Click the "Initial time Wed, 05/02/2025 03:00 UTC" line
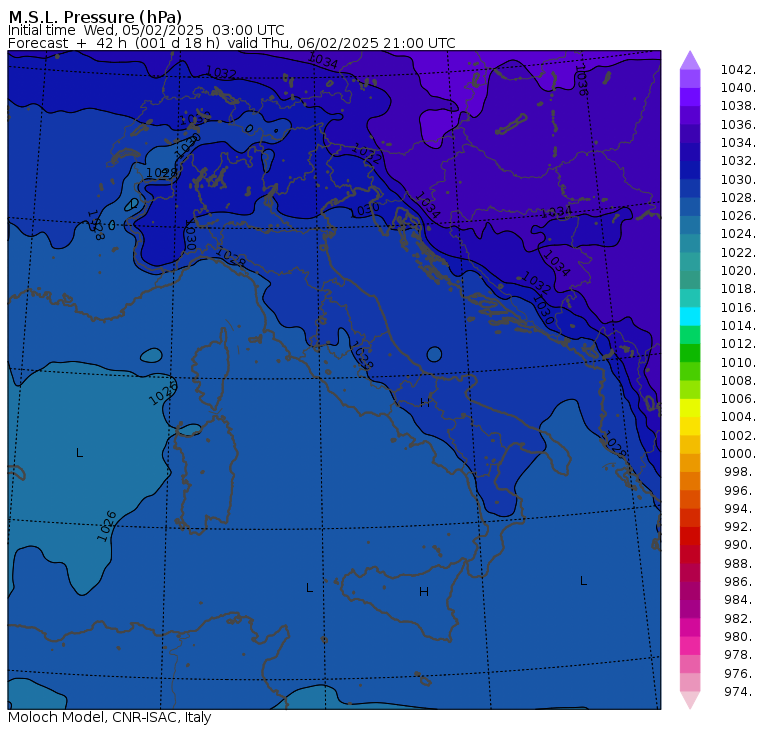This screenshot has height=731, width=760. pos(146,30)
